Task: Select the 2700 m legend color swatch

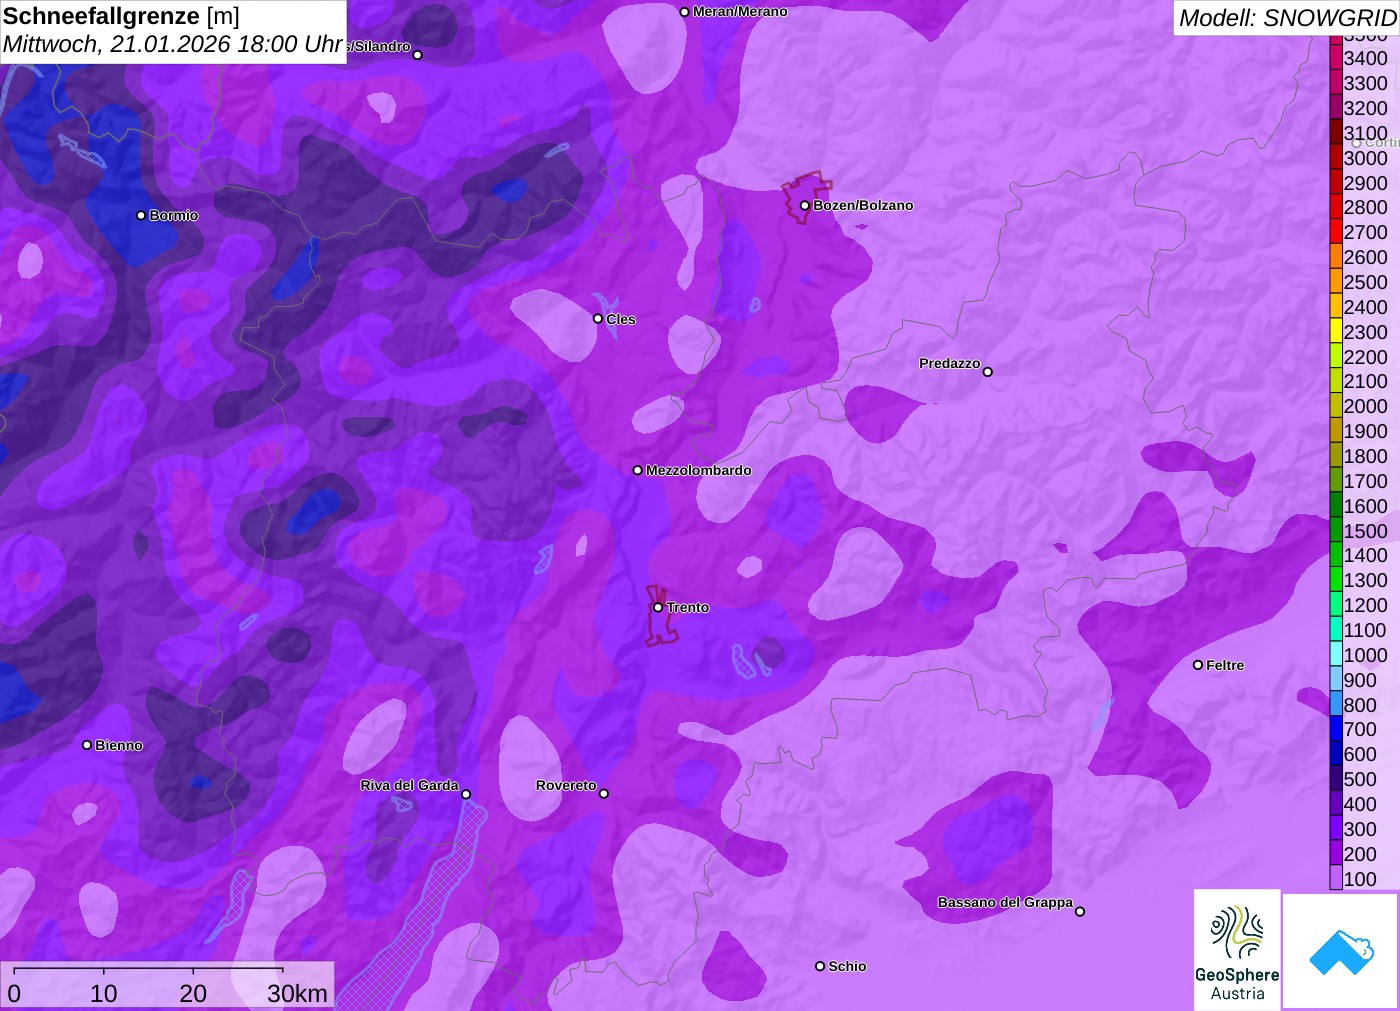Action: 1336,232
